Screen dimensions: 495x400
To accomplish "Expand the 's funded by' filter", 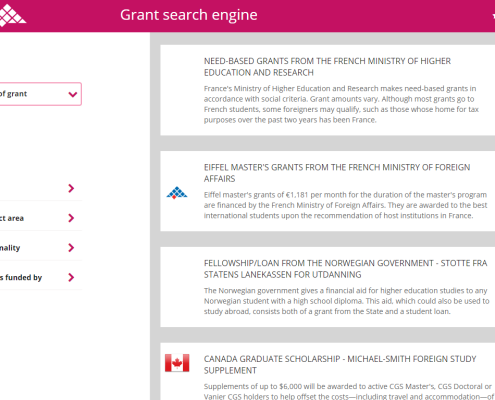I will click(x=40, y=277).
